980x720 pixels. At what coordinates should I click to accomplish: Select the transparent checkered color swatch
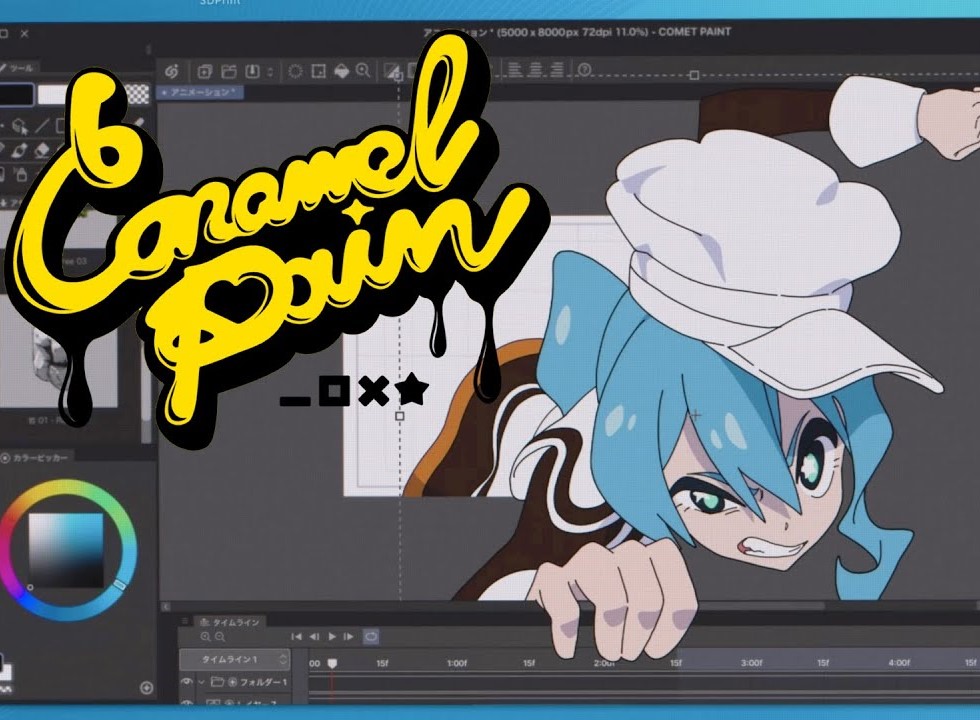tap(138, 94)
